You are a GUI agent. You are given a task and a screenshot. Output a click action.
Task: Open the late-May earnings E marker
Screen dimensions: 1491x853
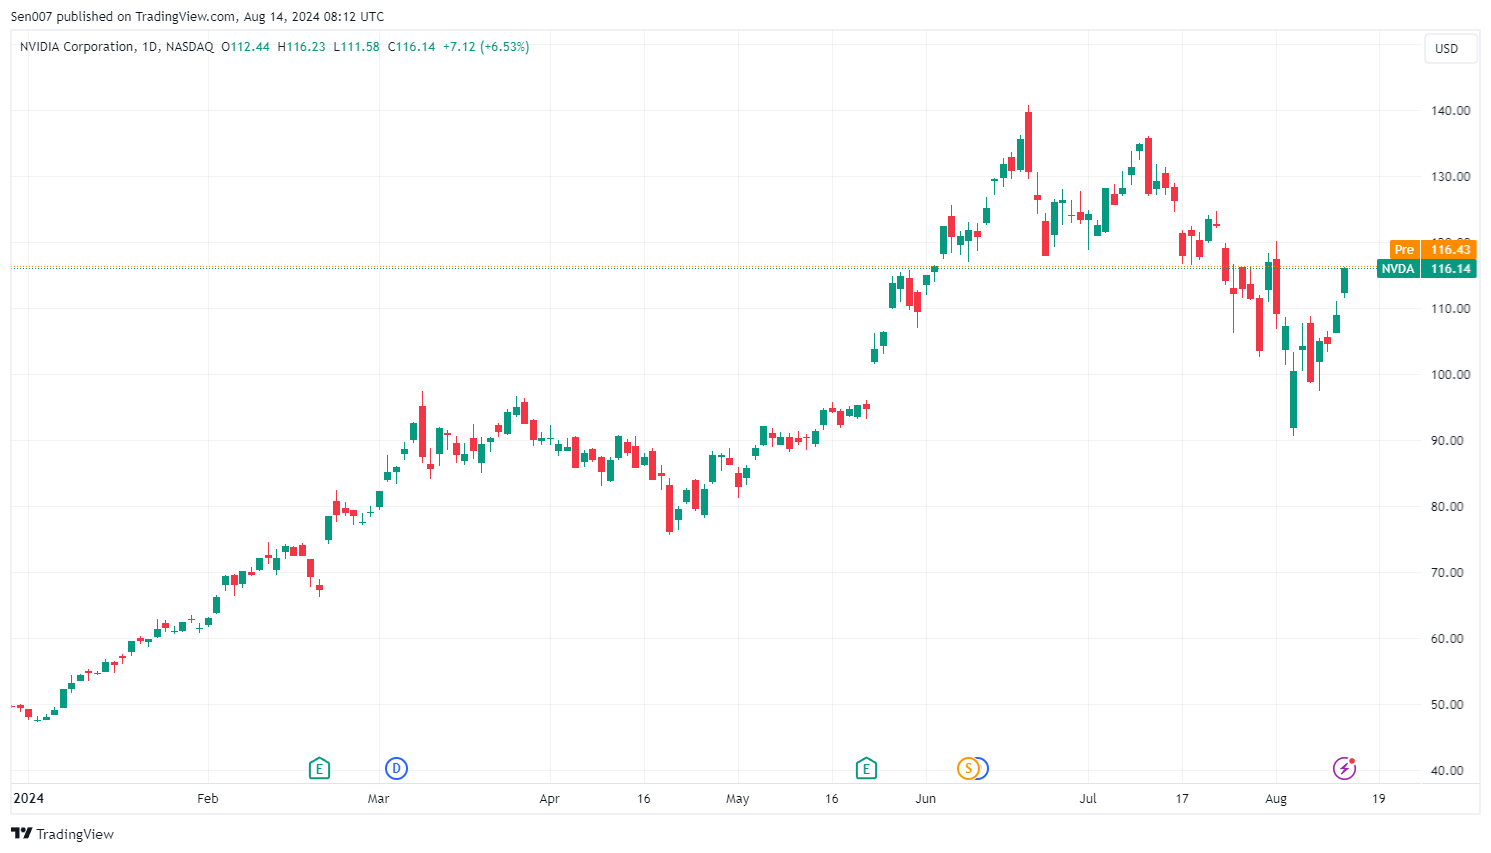[x=866, y=768]
